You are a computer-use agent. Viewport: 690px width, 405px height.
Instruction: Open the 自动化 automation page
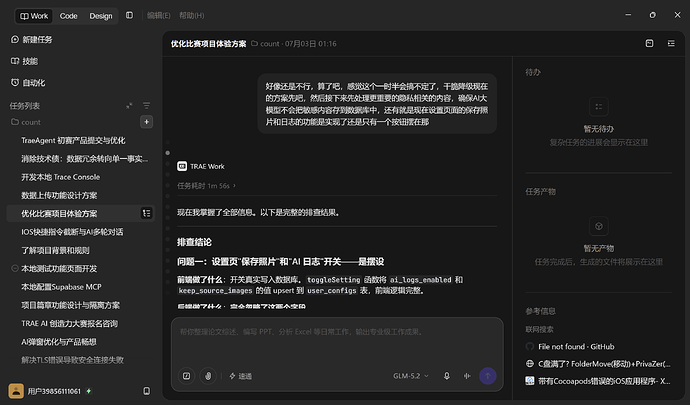pos(28,83)
